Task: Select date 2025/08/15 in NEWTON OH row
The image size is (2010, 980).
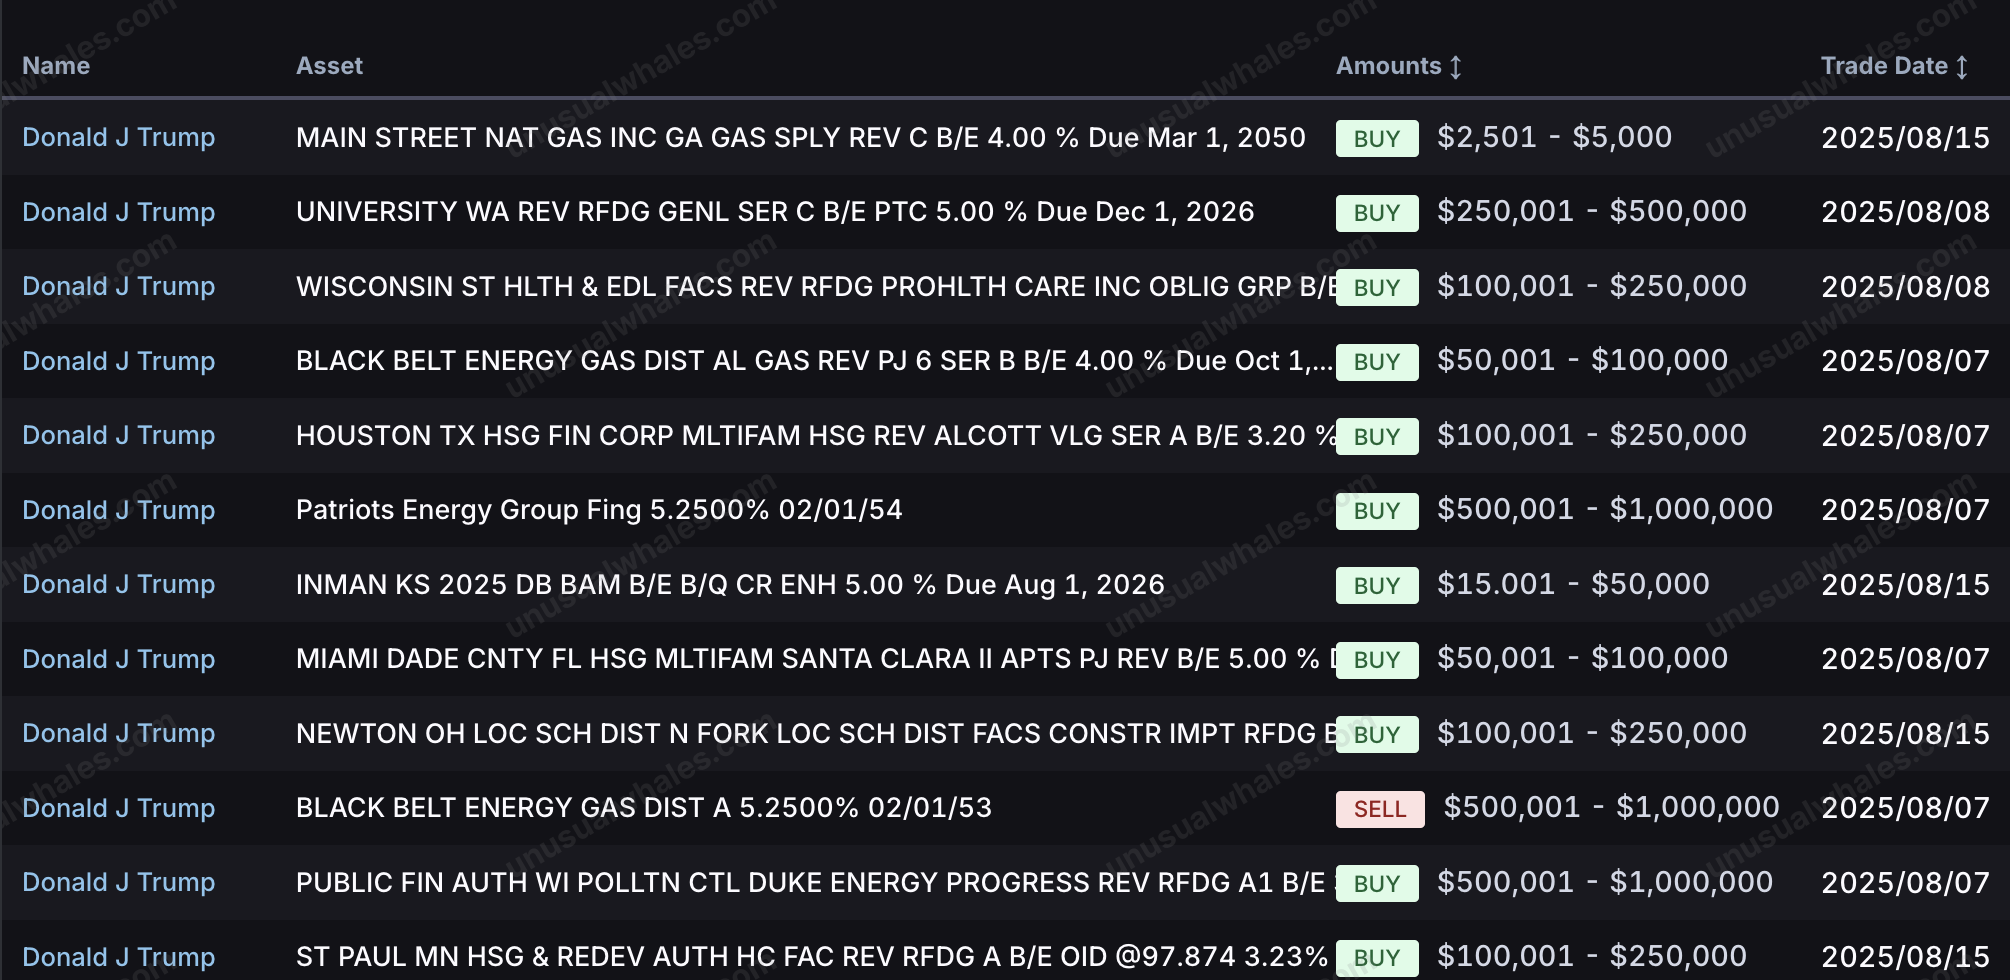Action: 1905,734
